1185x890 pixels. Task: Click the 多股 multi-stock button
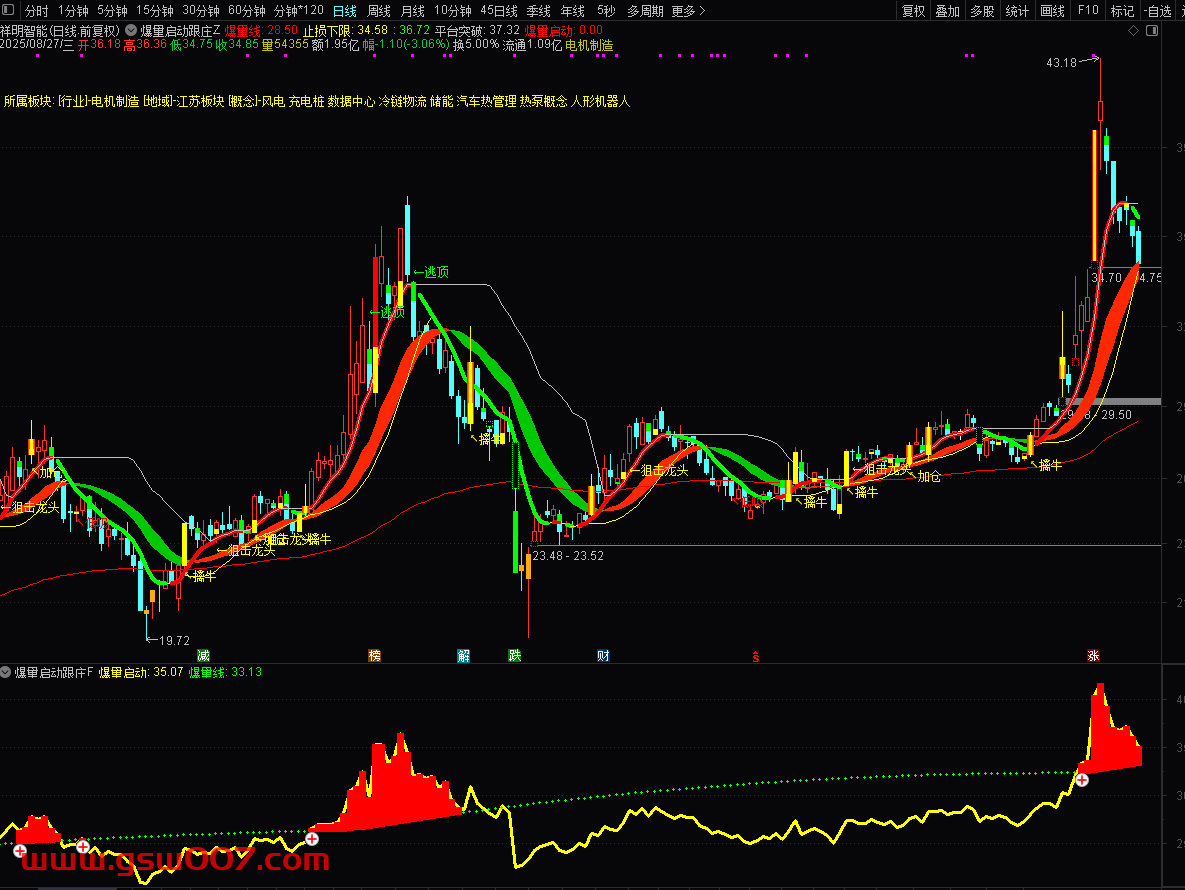pyautogui.click(x=982, y=11)
